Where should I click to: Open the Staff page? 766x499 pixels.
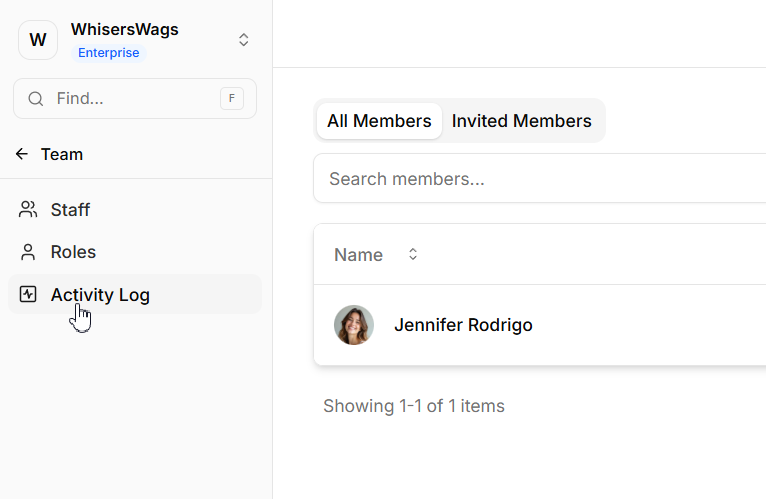pyautogui.click(x=71, y=210)
